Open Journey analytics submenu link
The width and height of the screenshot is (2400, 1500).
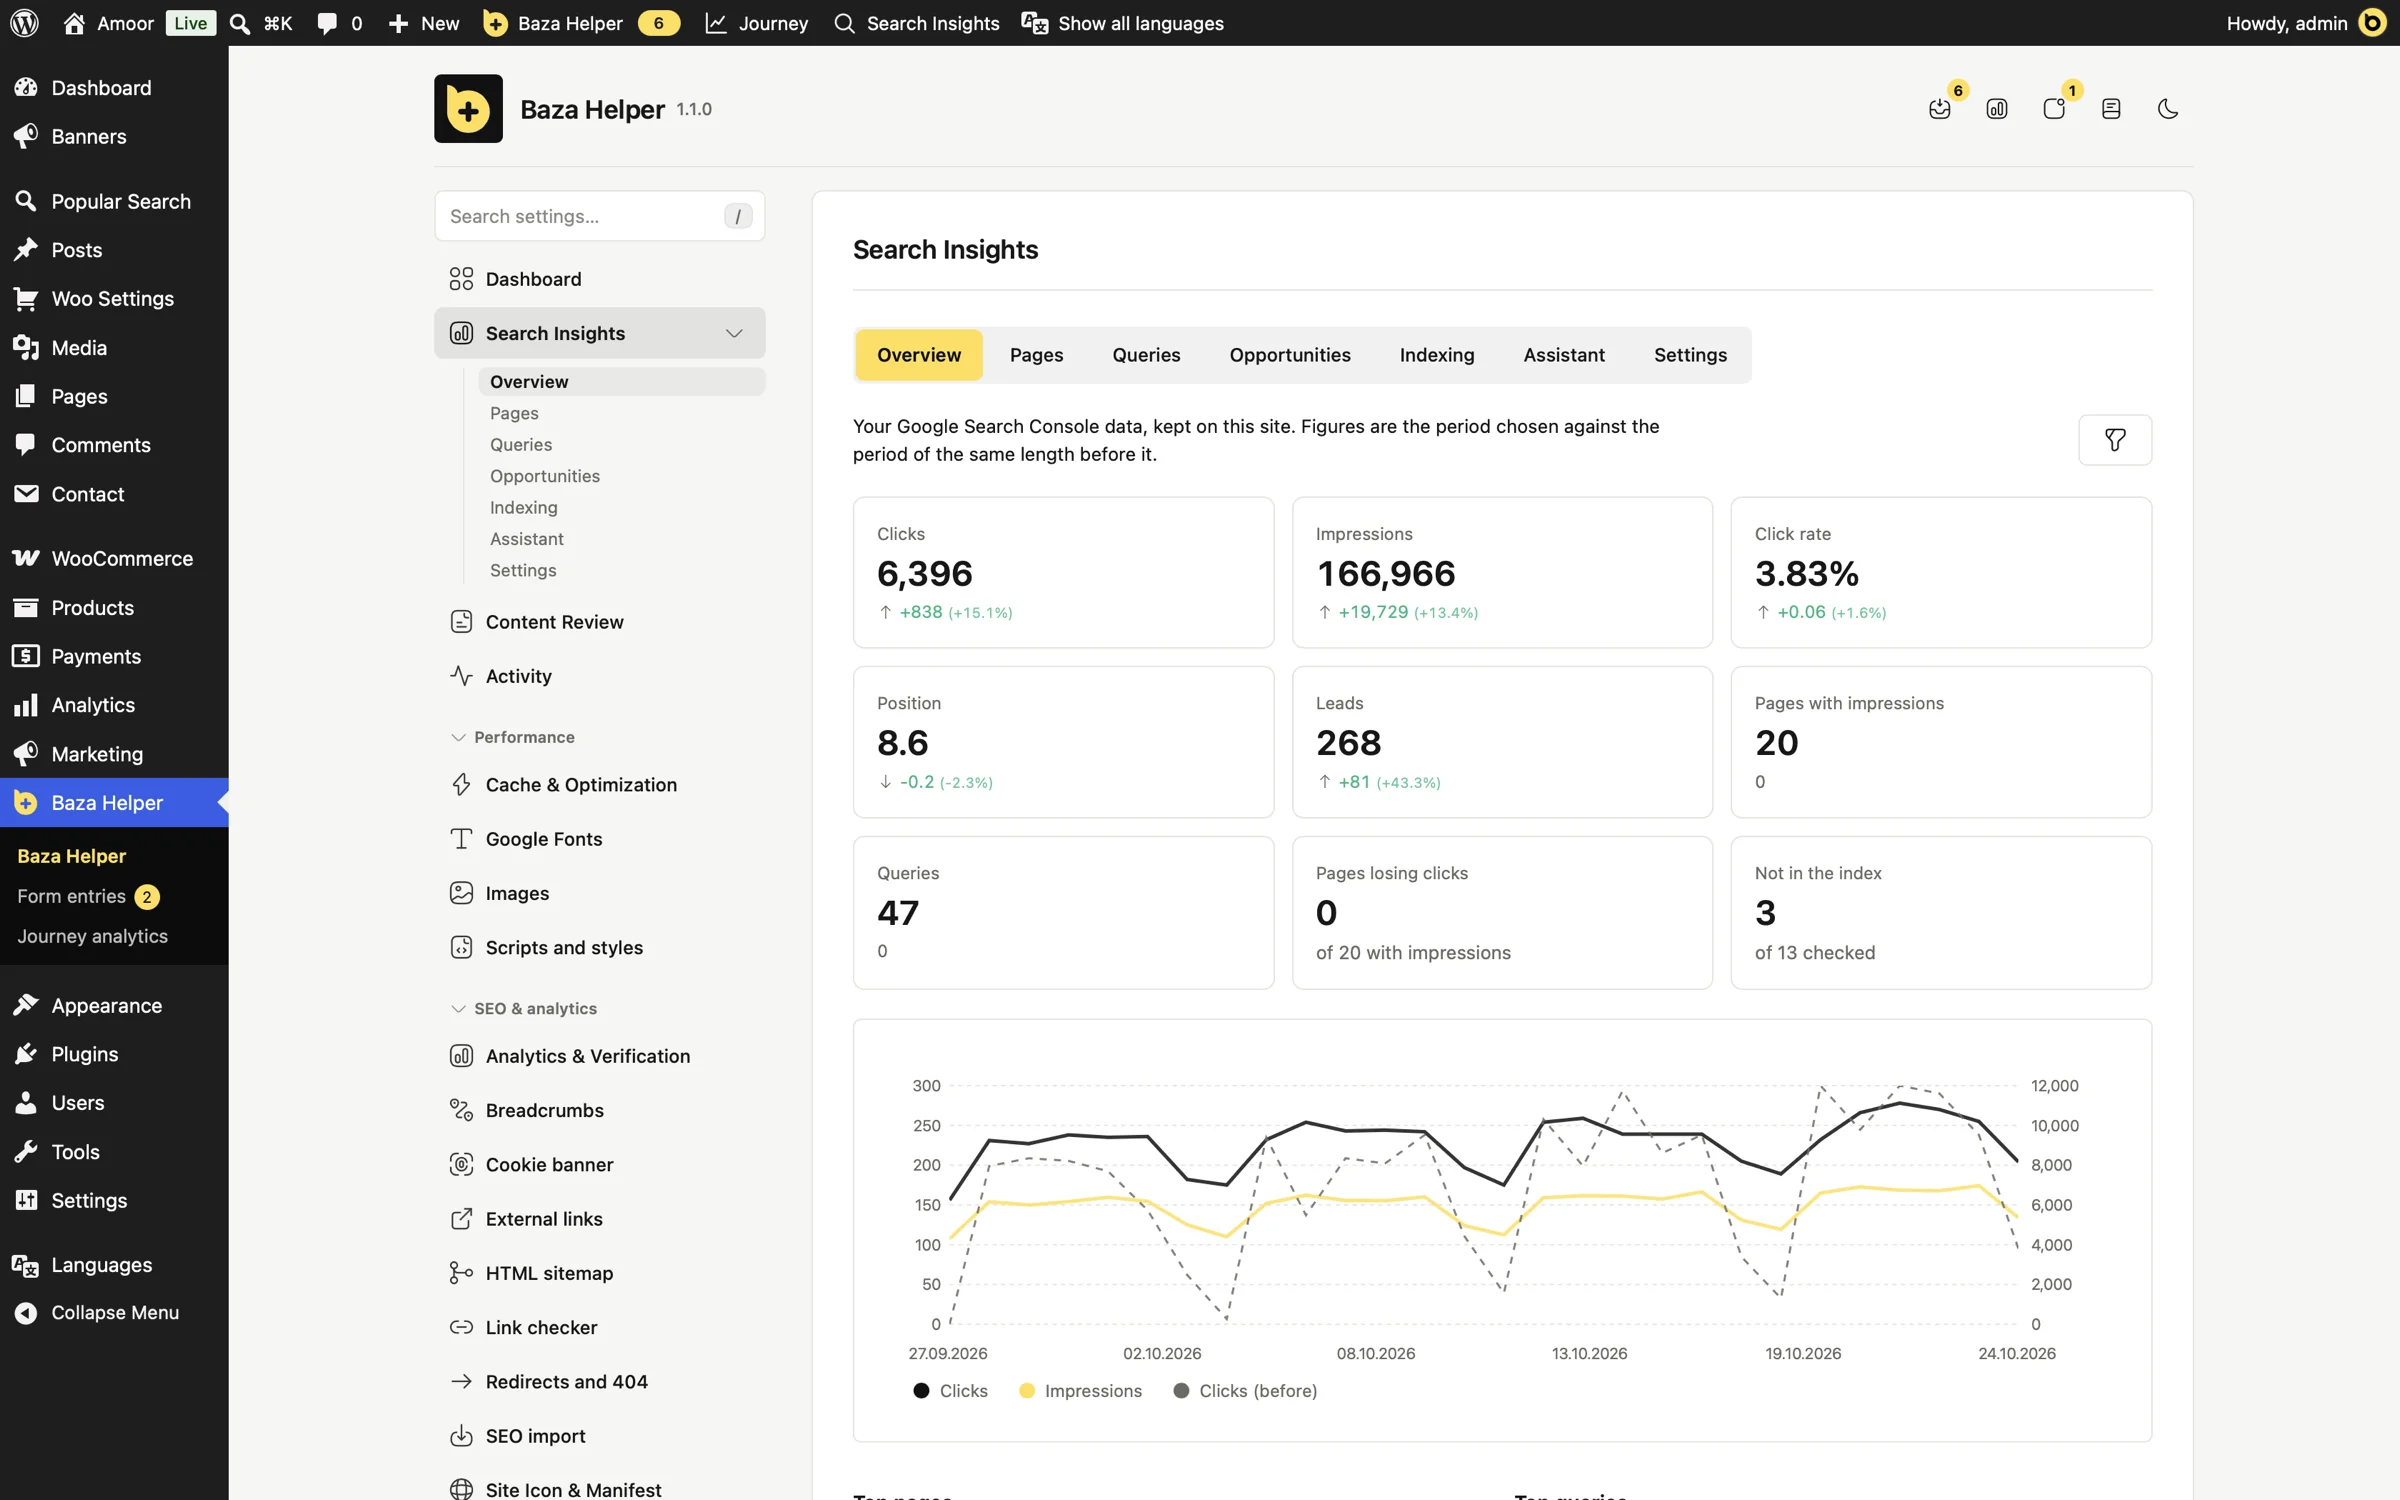[92, 936]
